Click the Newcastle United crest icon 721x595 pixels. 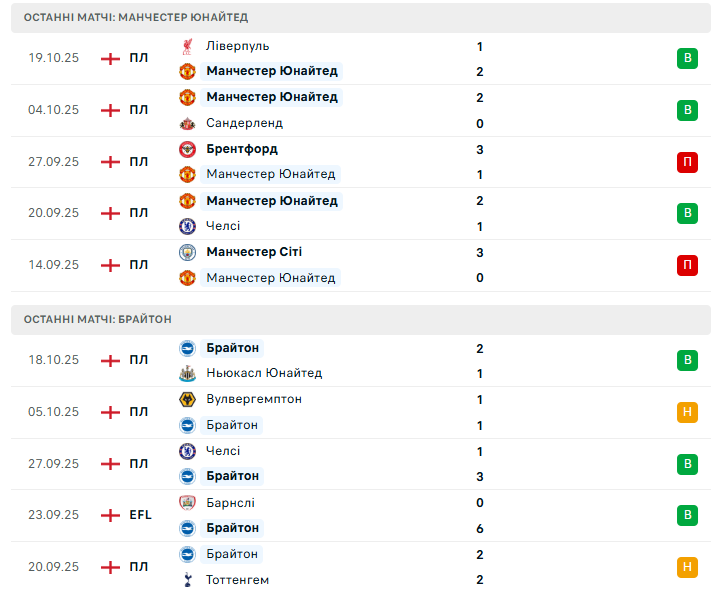click(x=187, y=373)
